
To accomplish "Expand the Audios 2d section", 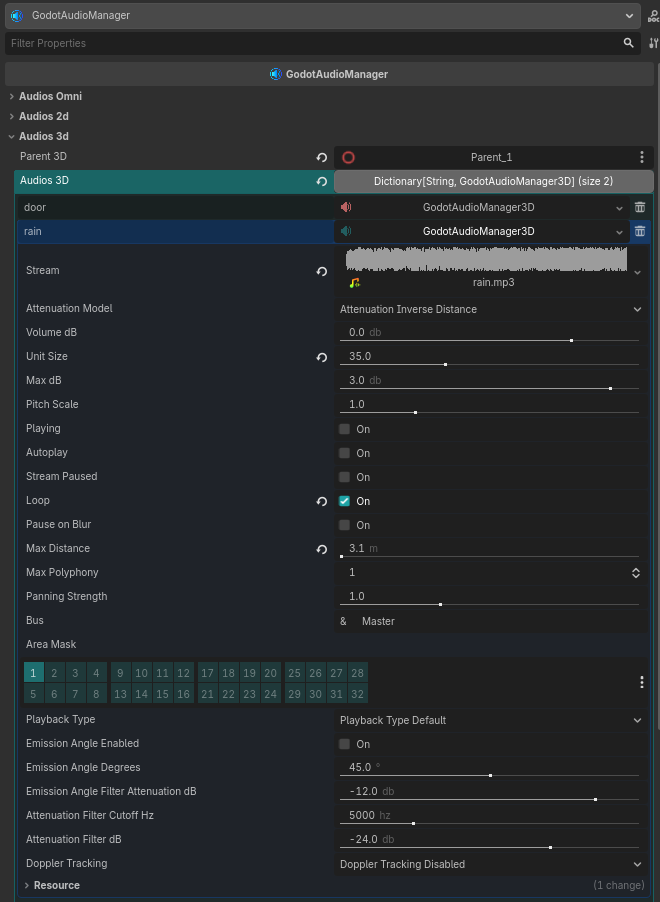I will pyautogui.click(x=12, y=116).
